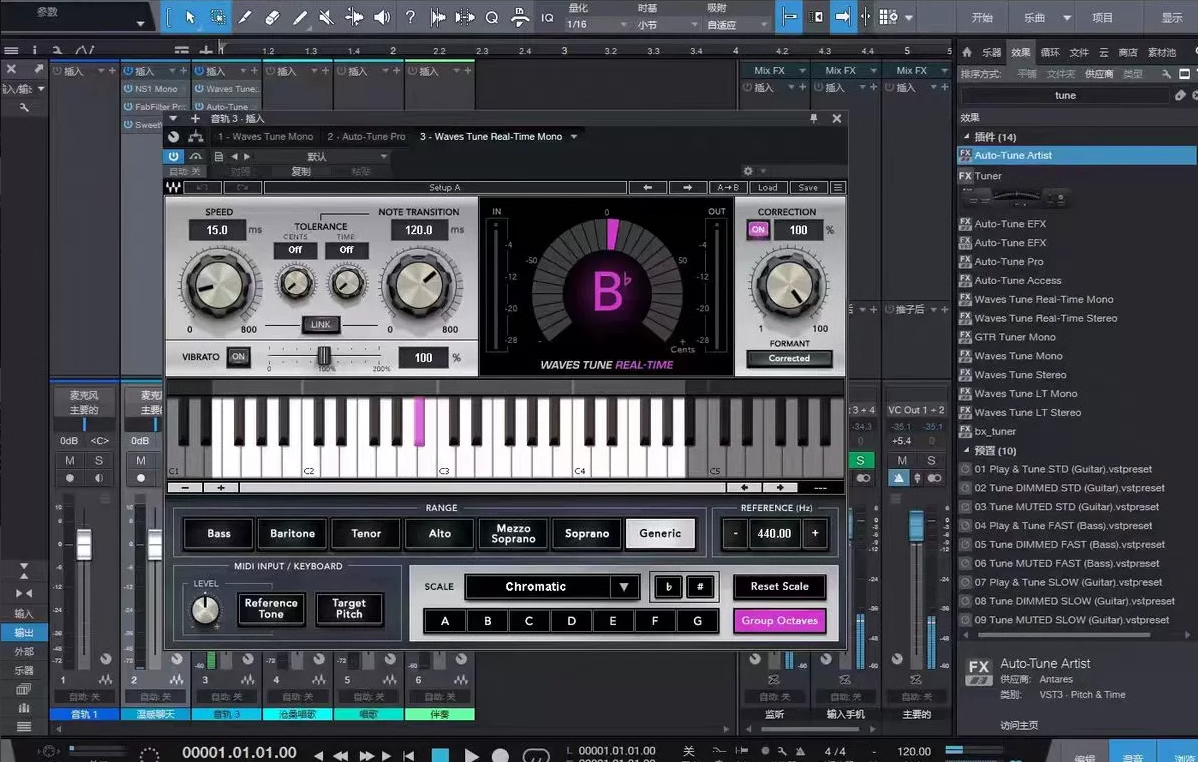This screenshot has height=762, width=1198.
Task: Click the plugin routing icon next to the tabs
Action: (196, 137)
